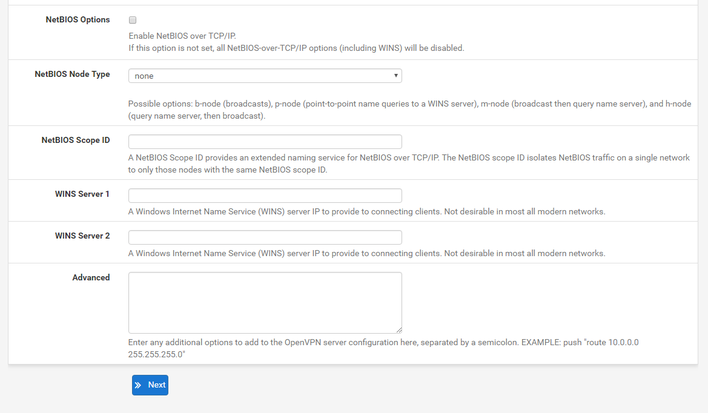This screenshot has width=708, height=413.
Task: Focus the NetBIOS Scope ID field
Action: click(265, 142)
